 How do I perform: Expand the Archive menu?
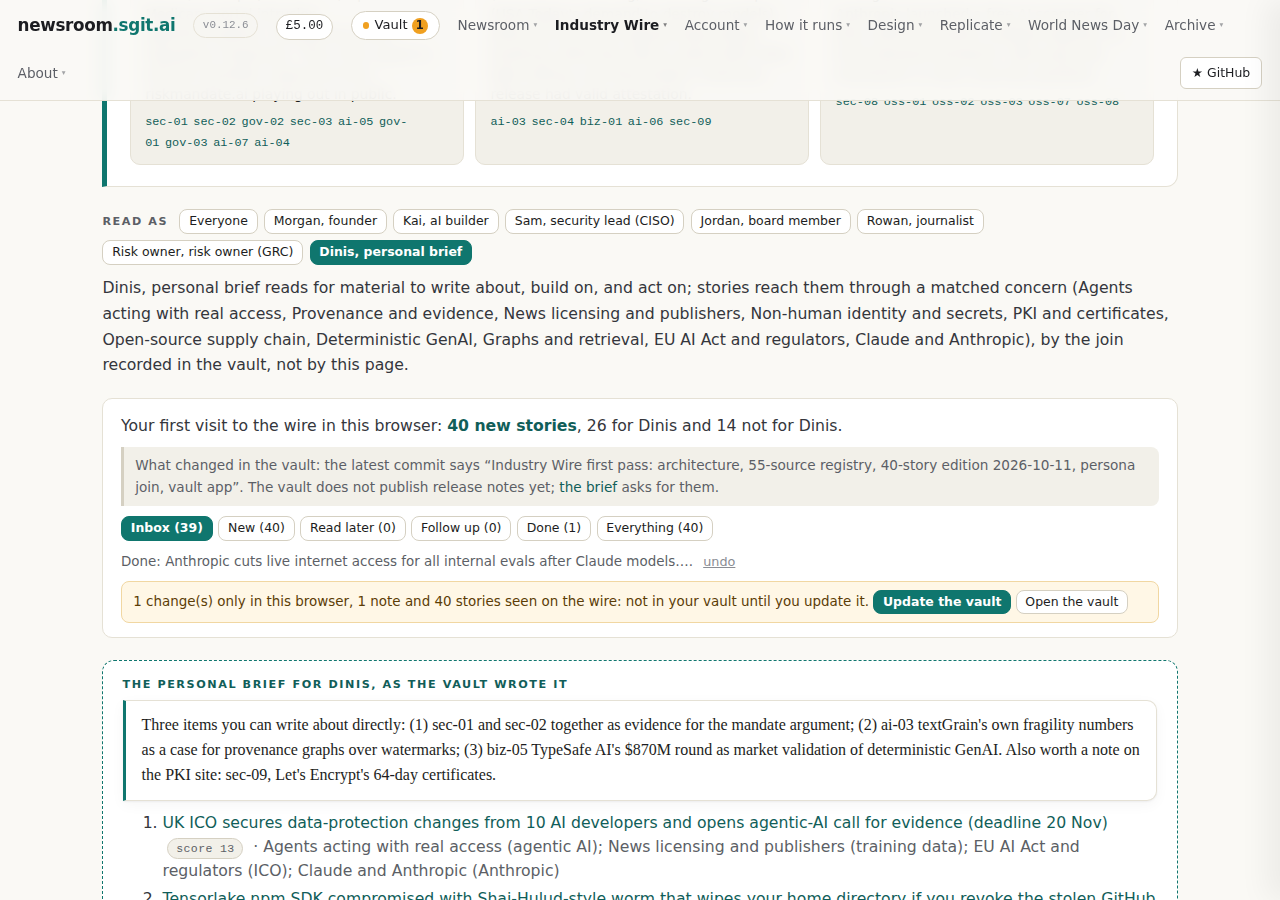point(1194,25)
